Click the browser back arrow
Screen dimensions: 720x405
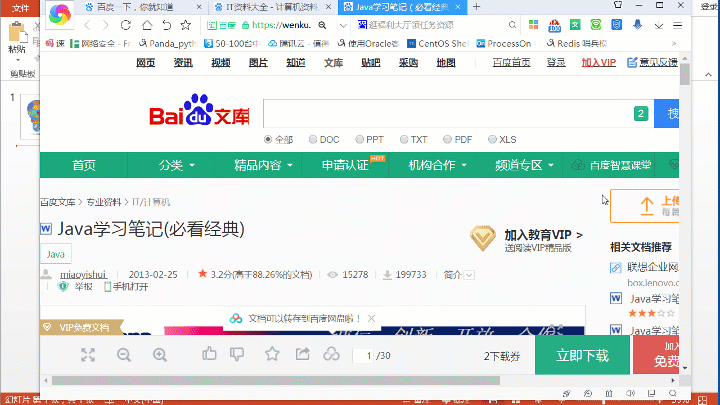(88, 25)
